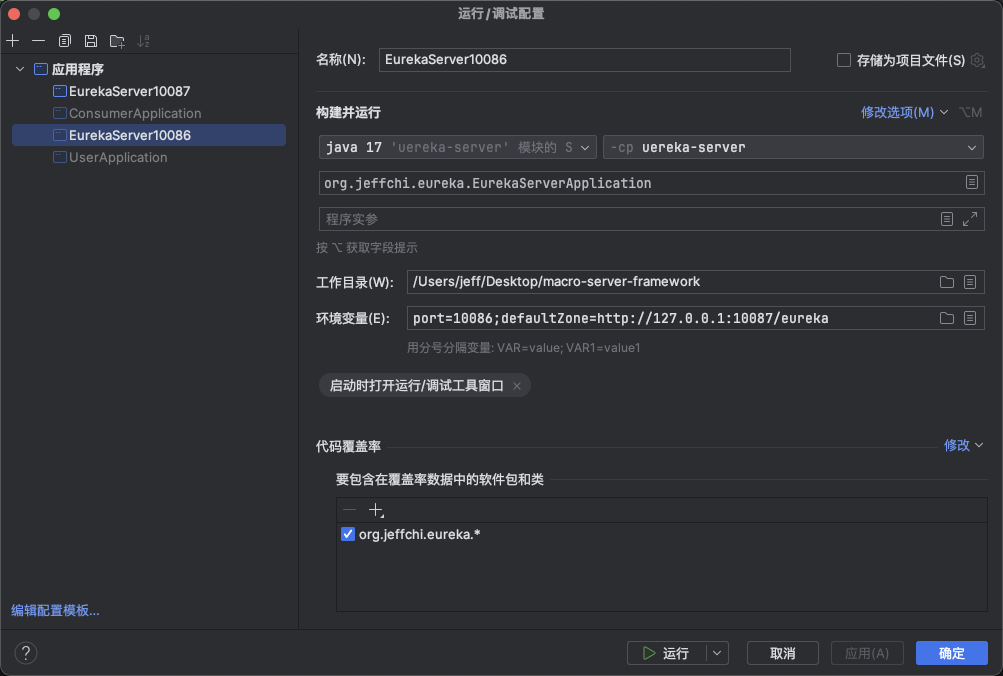Enable the store as project file checkbox

844,60
